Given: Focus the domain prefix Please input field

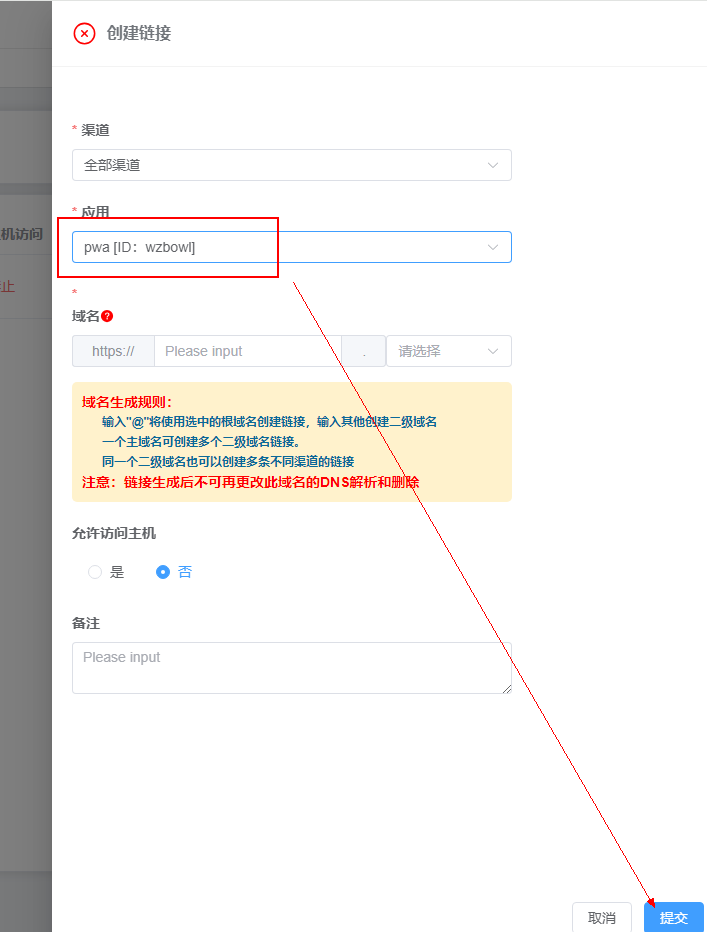Looking at the screenshot, I should [x=247, y=351].
